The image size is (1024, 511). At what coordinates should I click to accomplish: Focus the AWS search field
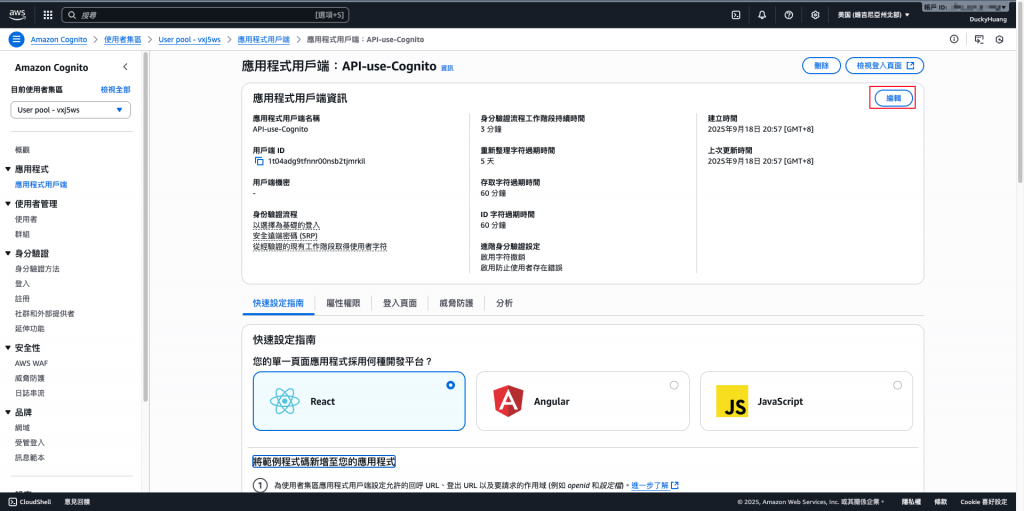tap(205, 14)
